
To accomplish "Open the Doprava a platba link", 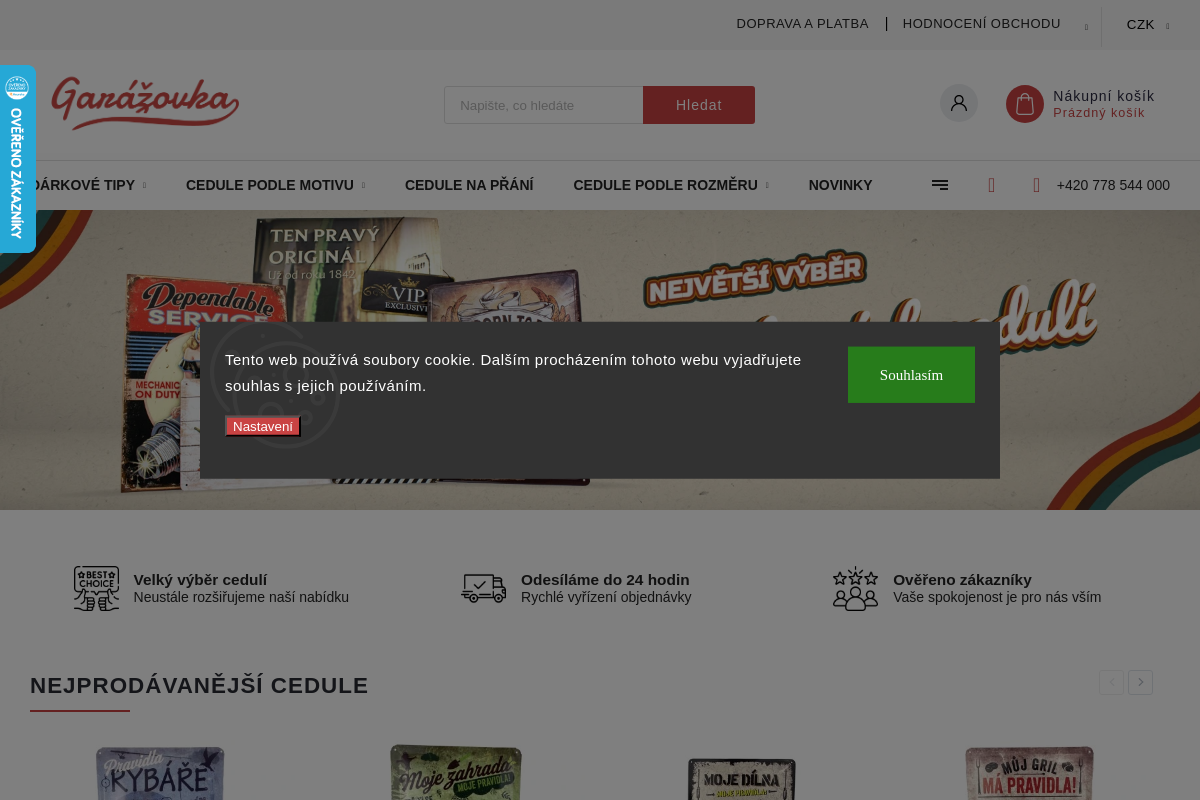I will coord(802,24).
